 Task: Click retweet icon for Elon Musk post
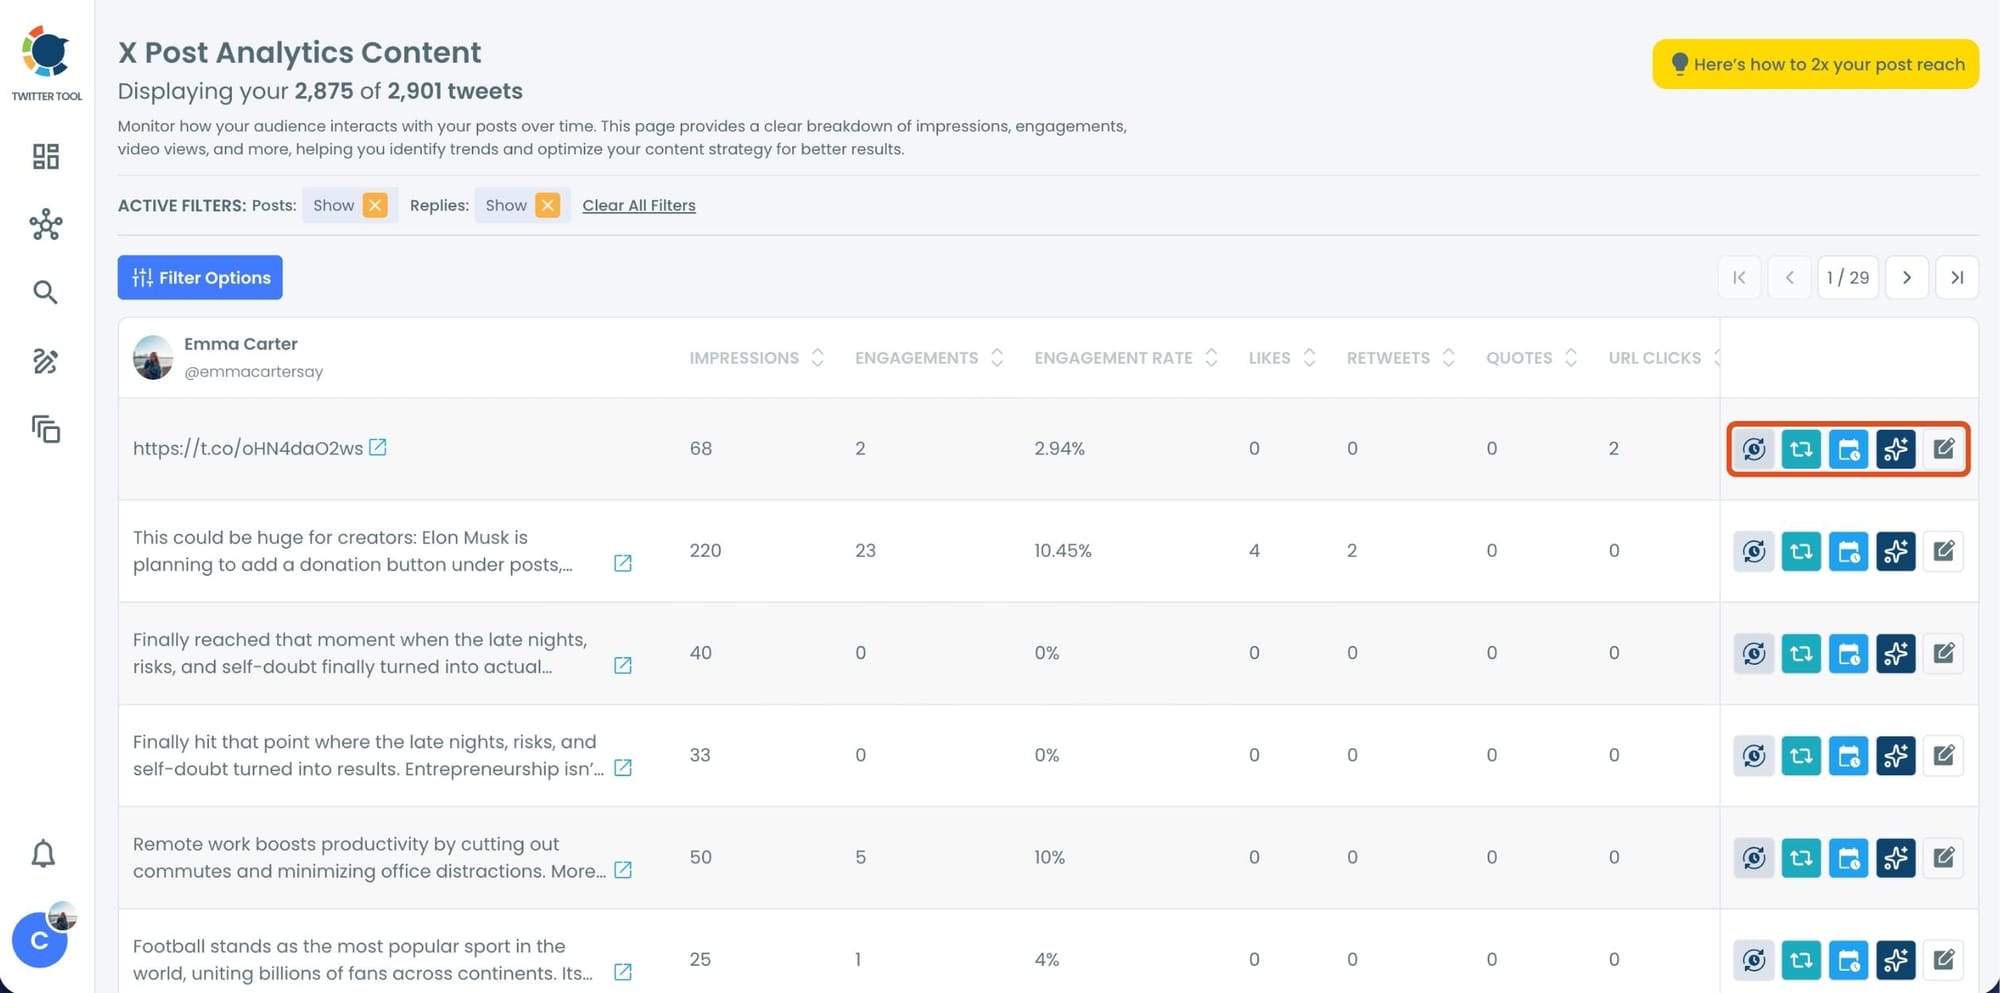[x=1801, y=551]
